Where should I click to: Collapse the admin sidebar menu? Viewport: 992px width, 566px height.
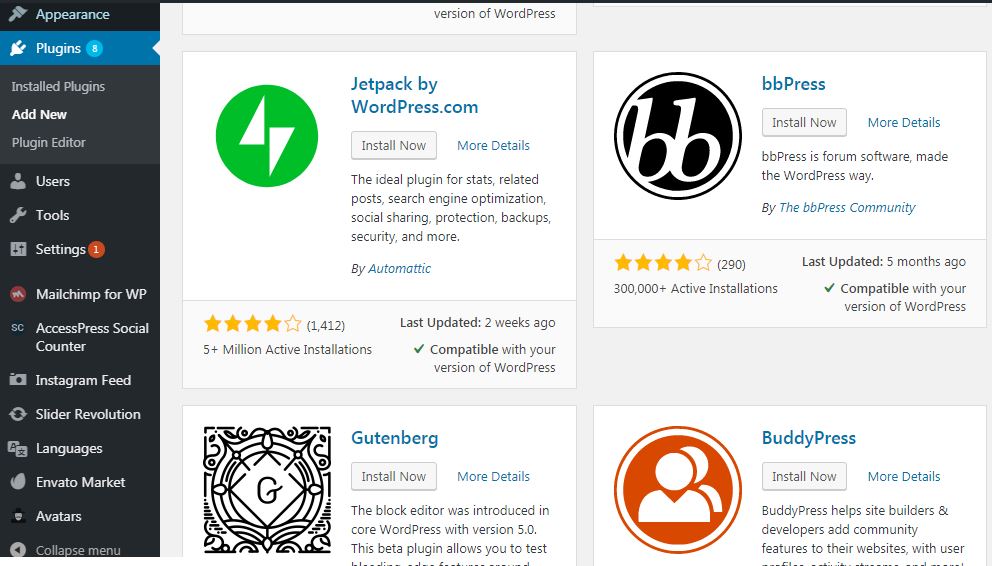(x=66, y=550)
